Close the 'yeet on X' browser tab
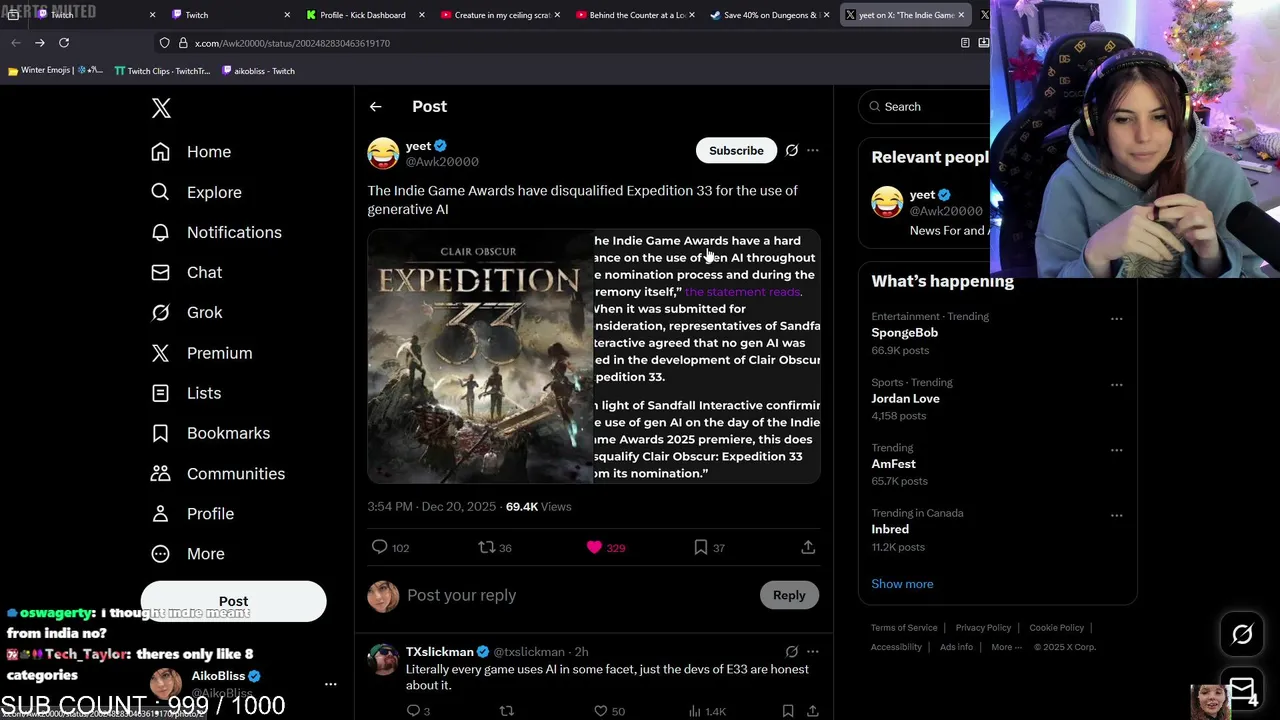The width and height of the screenshot is (1280, 720). click(x=962, y=15)
